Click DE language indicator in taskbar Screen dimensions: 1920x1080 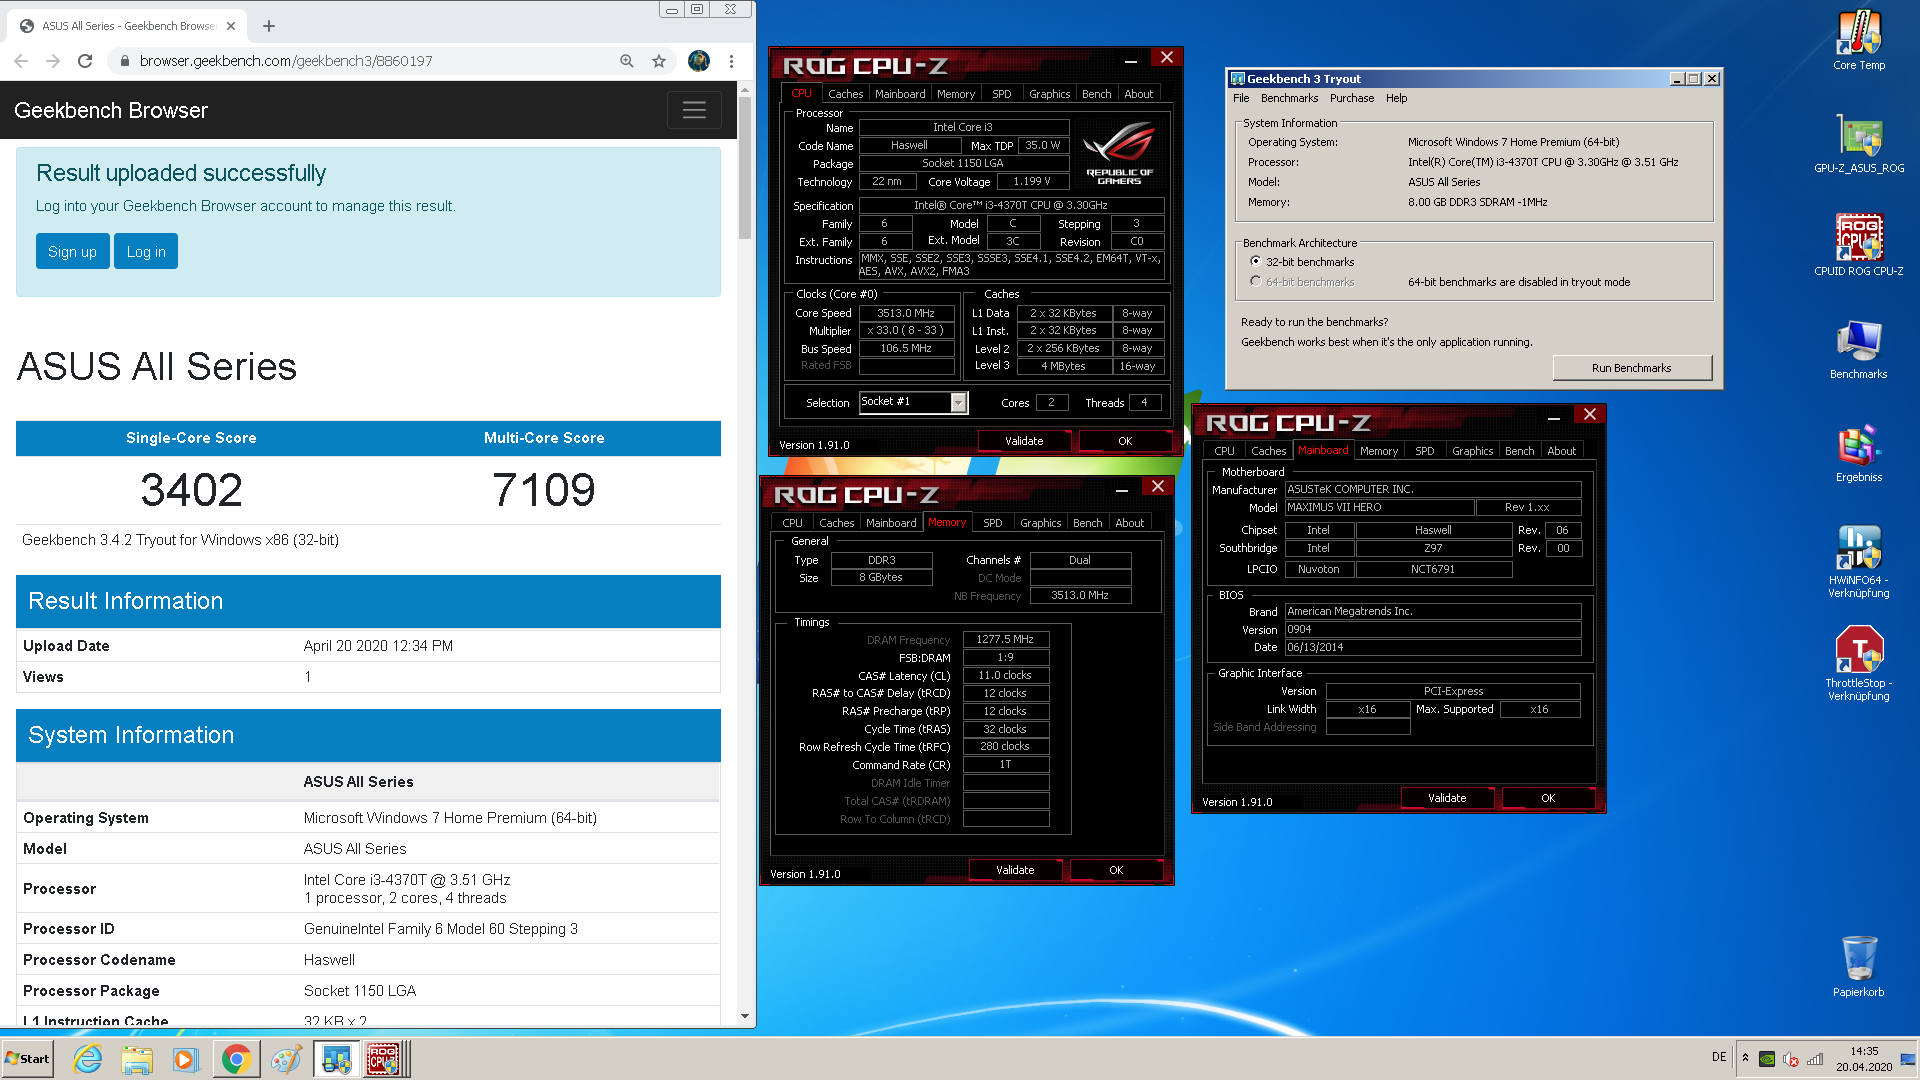click(1718, 1057)
